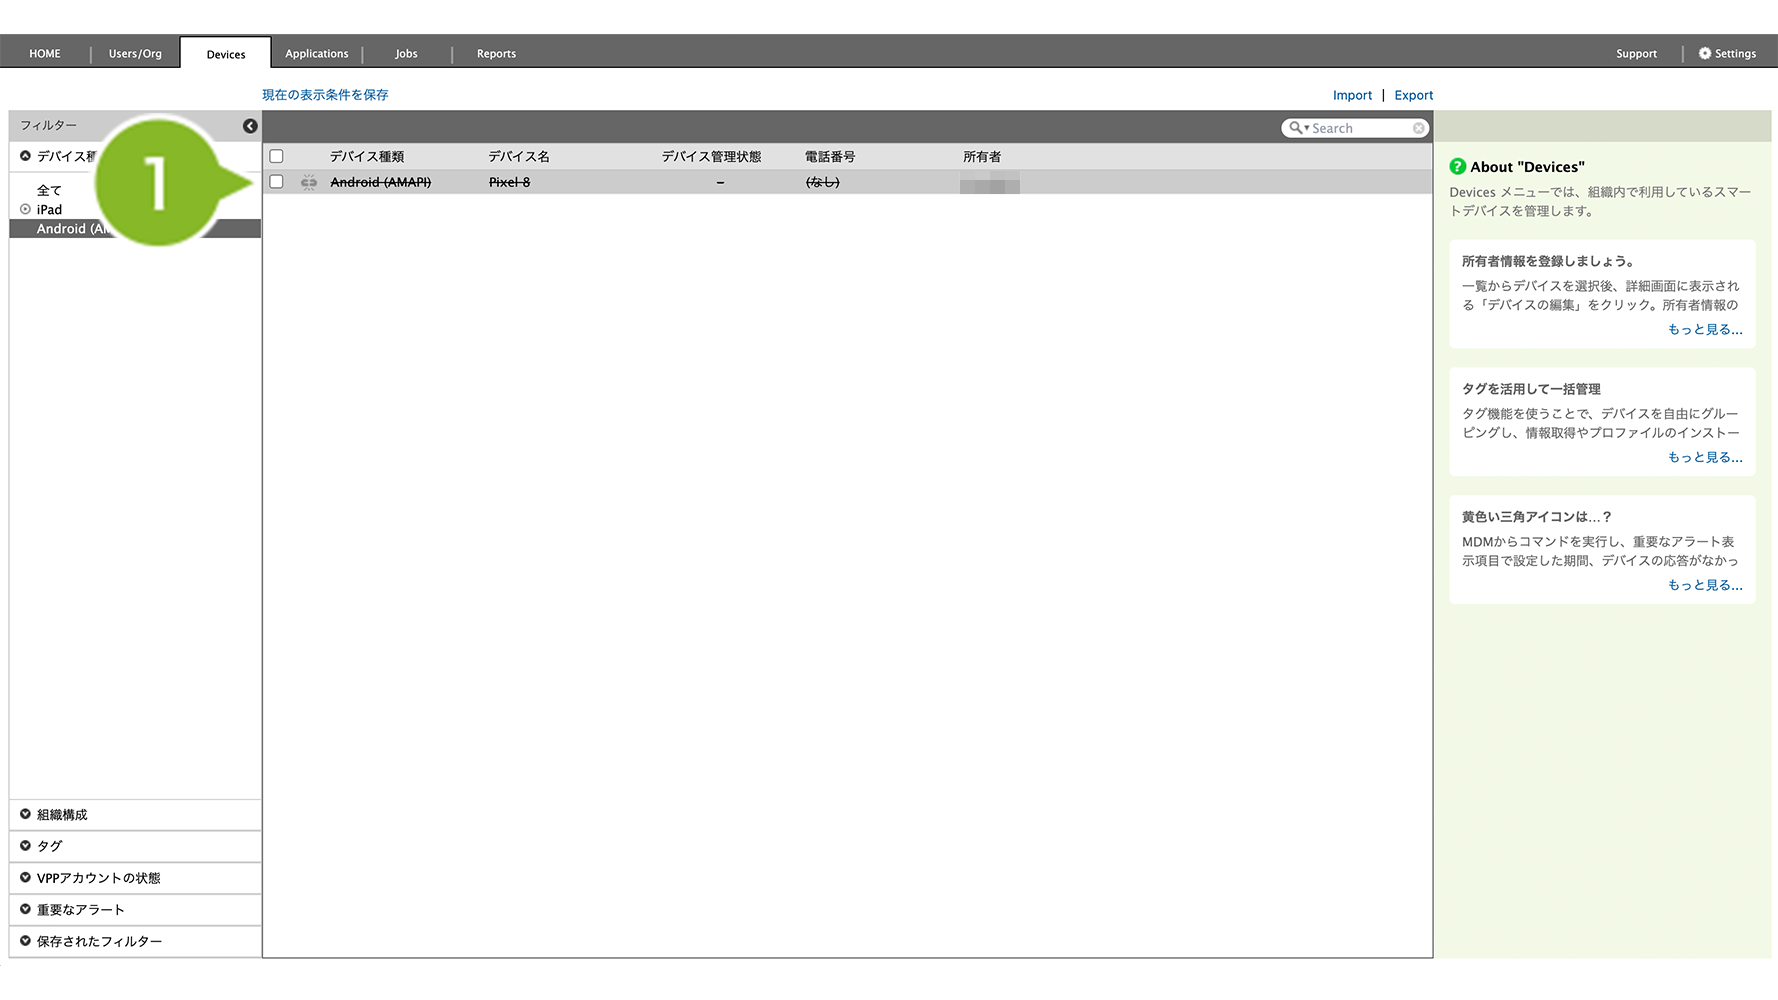Sort by 所有者 column header
The width and height of the screenshot is (1778, 1000).
pyautogui.click(x=982, y=156)
